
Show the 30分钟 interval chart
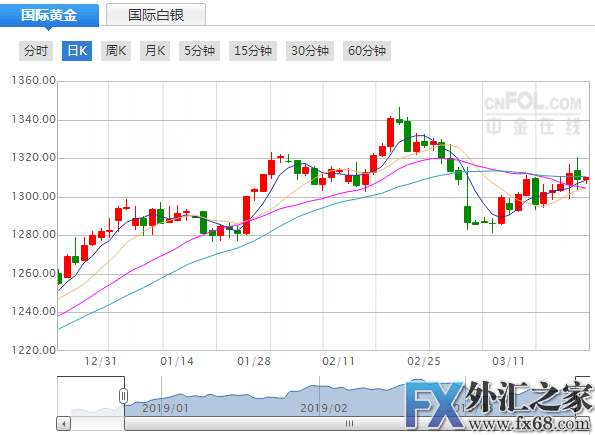pyautogui.click(x=310, y=51)
